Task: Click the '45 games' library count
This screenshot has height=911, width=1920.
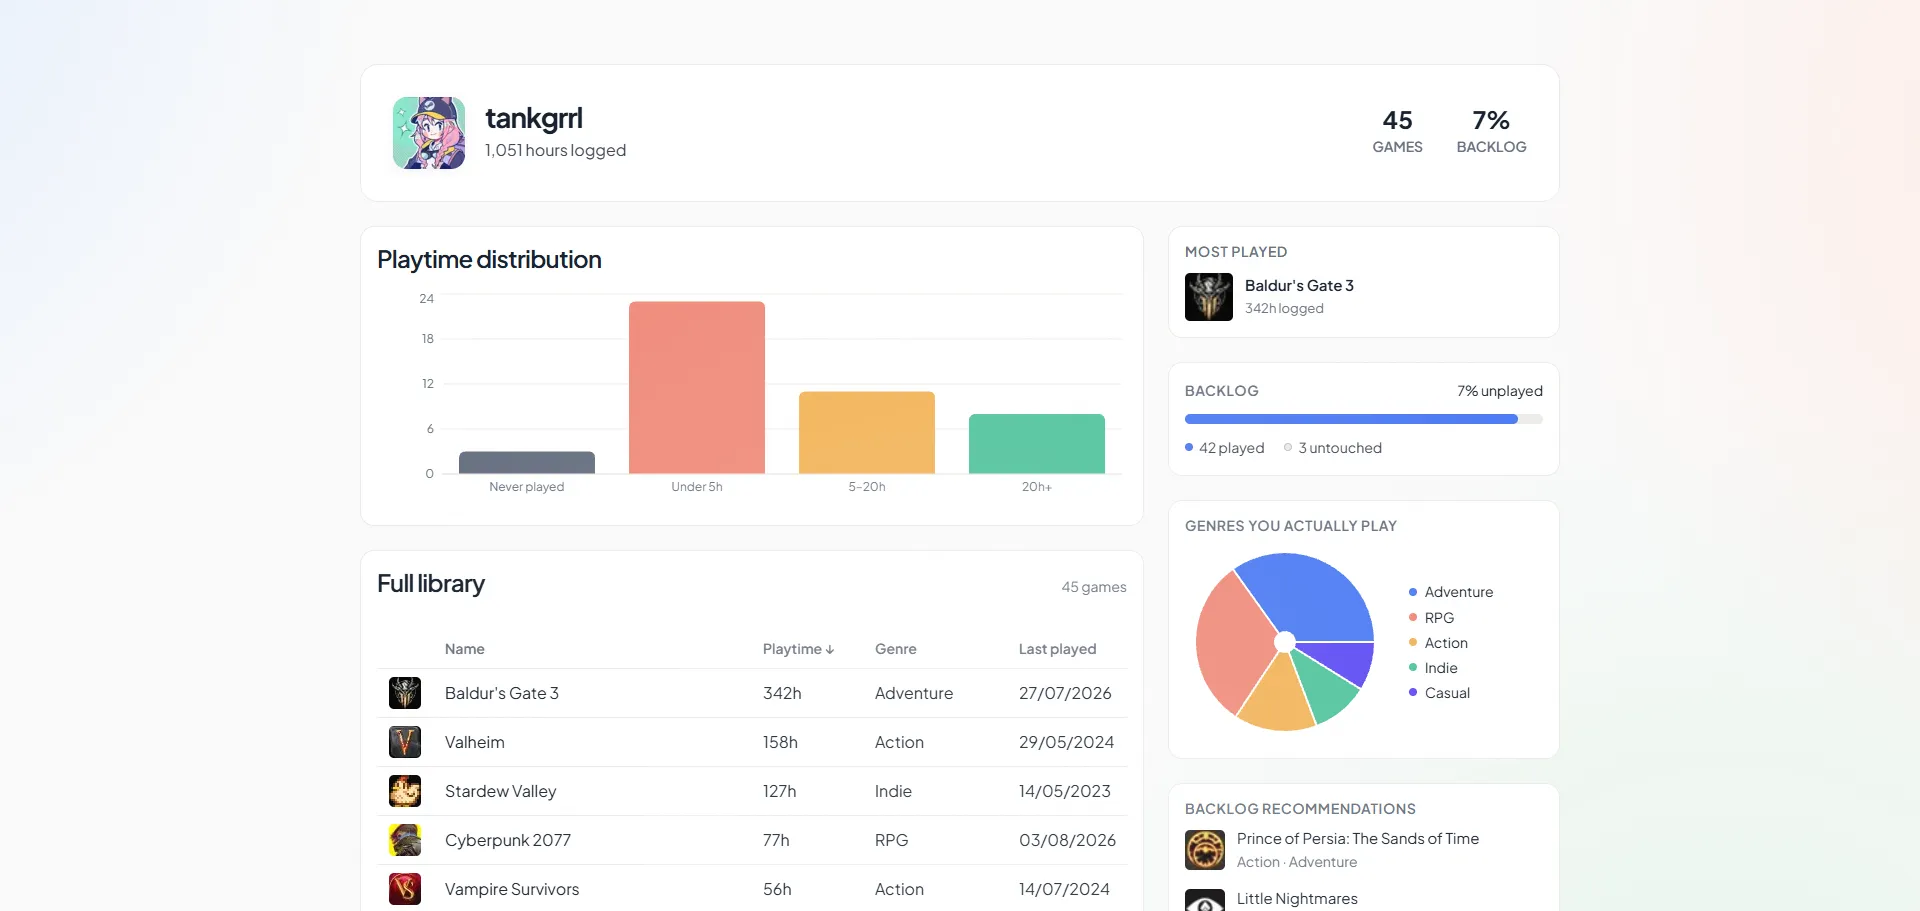Action: (x=1094, y=587)
